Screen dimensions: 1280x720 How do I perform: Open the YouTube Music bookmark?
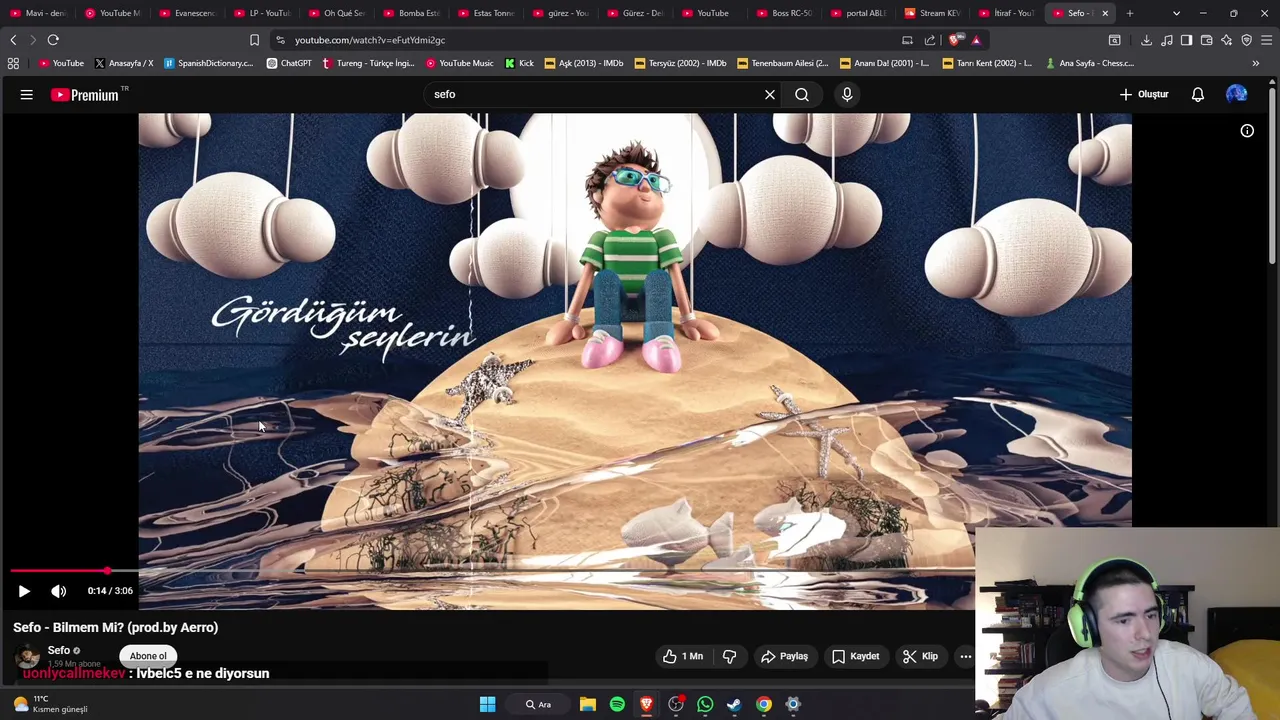coord(460,63)
